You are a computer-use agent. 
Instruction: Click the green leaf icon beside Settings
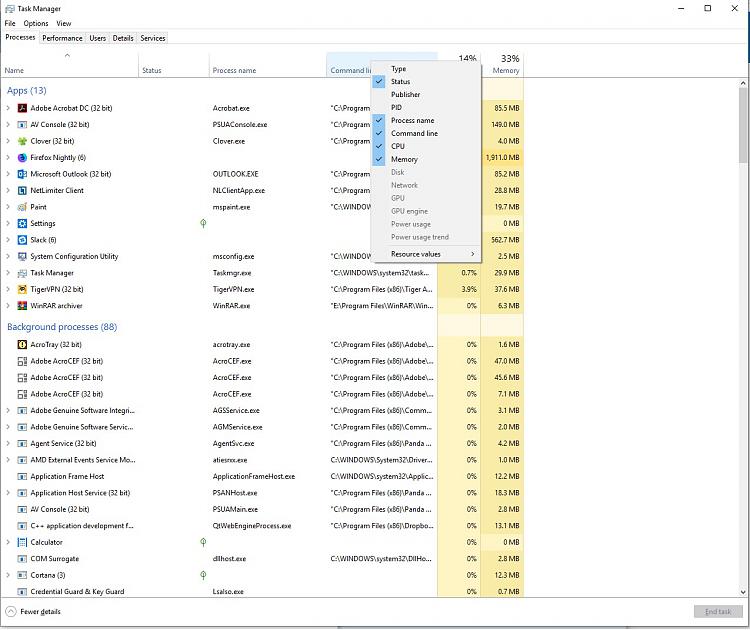tap(203, 223)
